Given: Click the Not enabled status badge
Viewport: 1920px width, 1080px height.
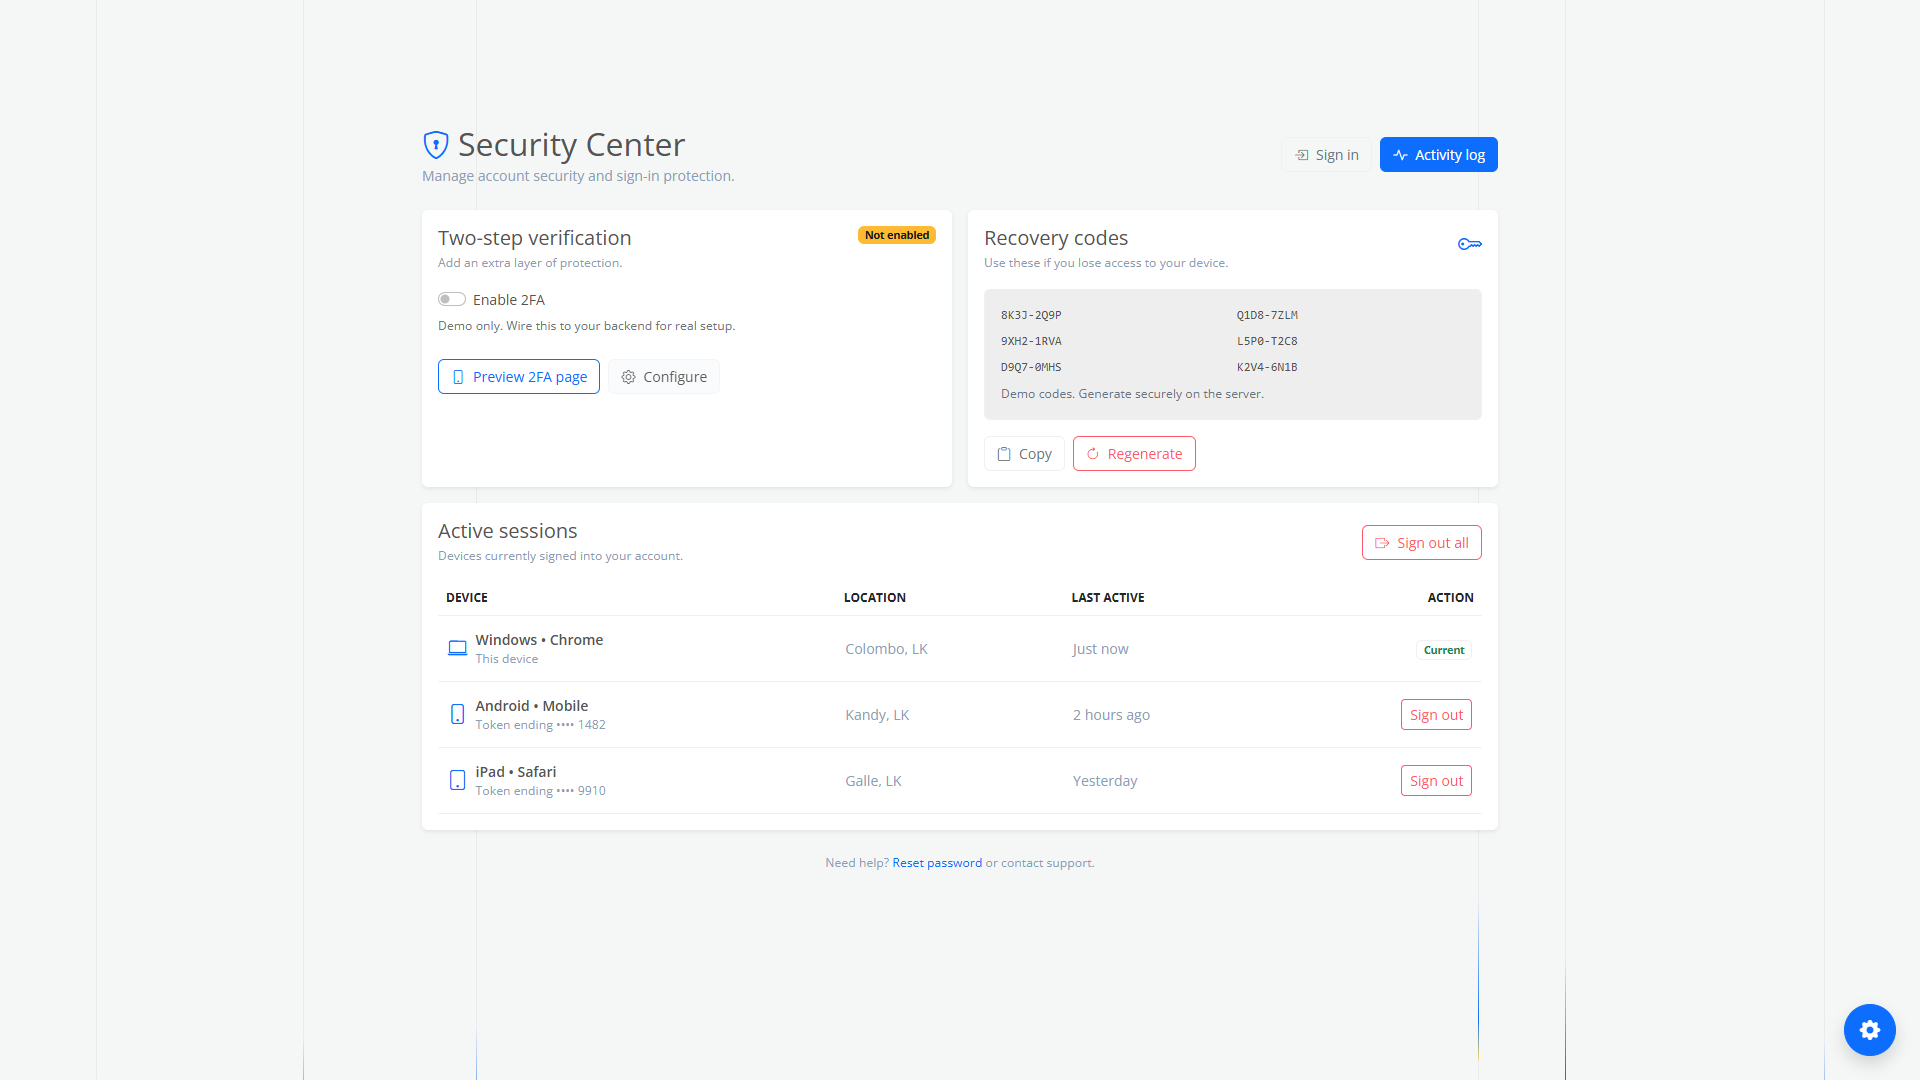Looking at the screenshot, I should 896,235.
